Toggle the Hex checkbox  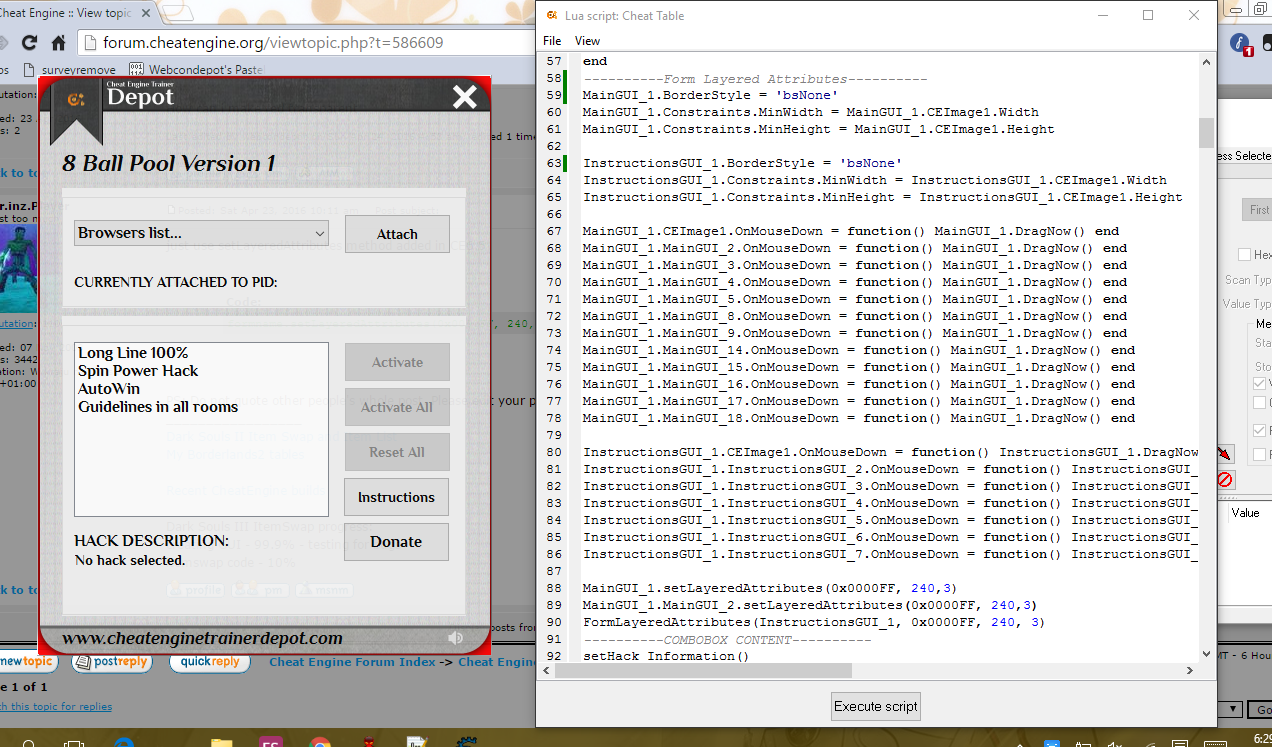tap(1245, 255)
